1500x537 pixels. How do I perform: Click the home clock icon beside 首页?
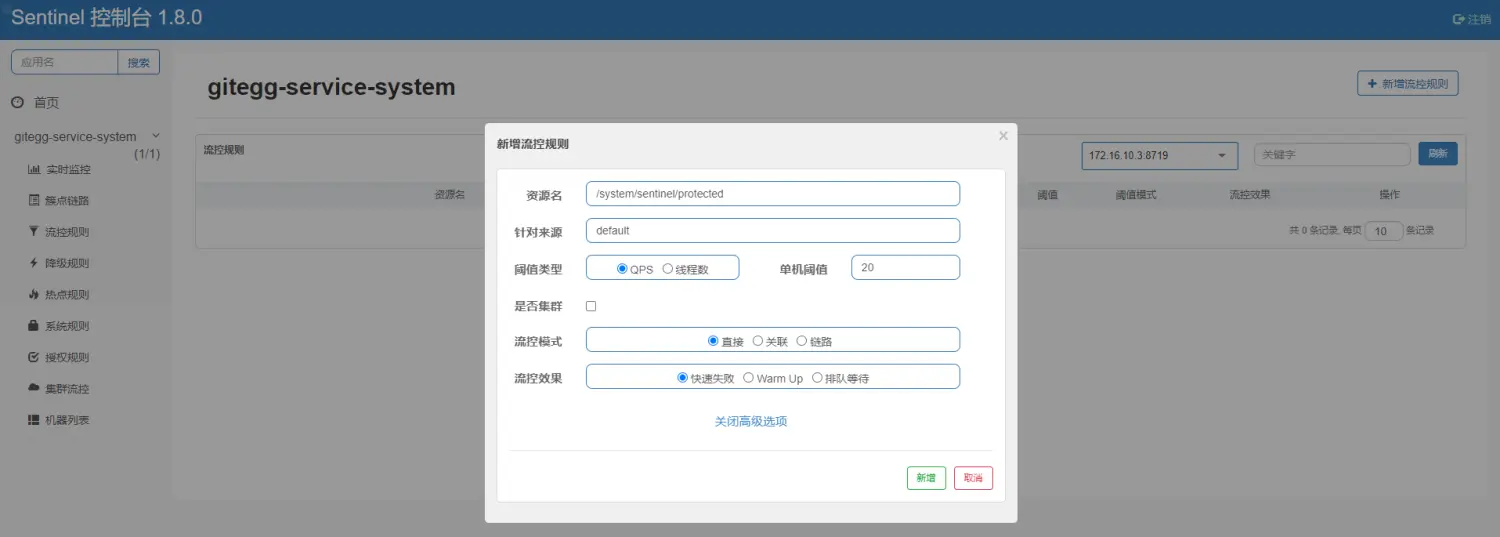[17, 102]
